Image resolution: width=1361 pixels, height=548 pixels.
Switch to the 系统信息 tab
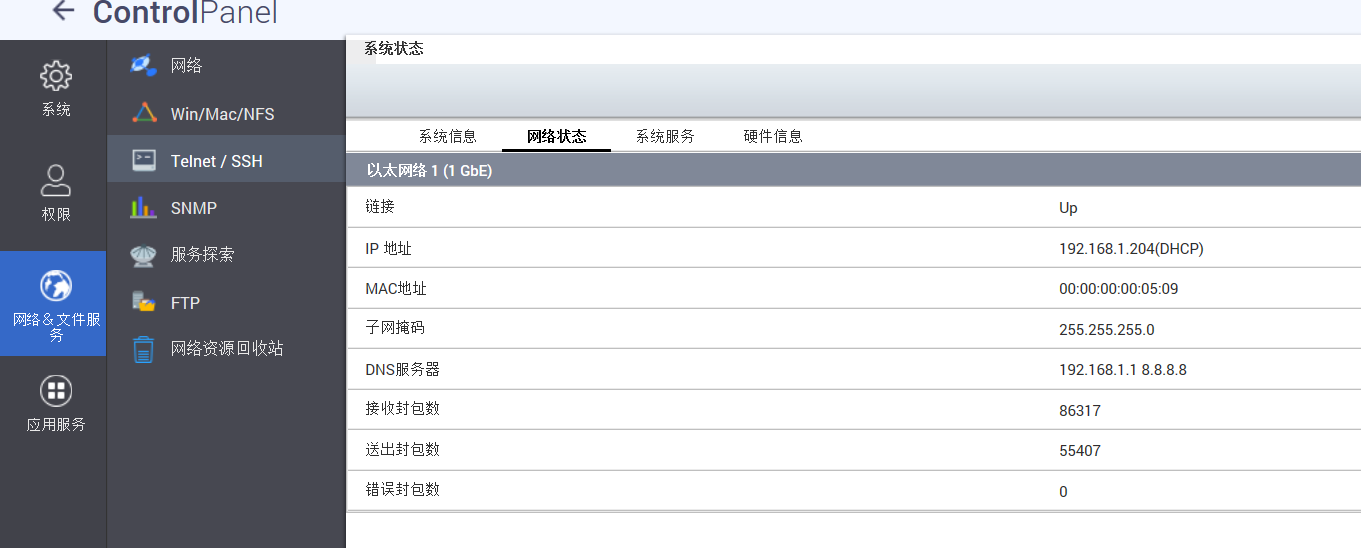tap(447, 136)
